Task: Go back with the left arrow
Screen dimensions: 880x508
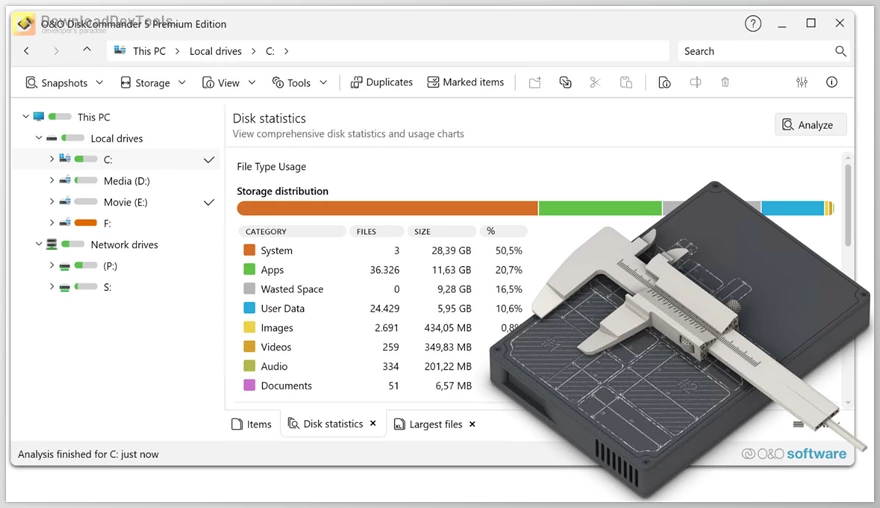Action: (x=26, y=51)
